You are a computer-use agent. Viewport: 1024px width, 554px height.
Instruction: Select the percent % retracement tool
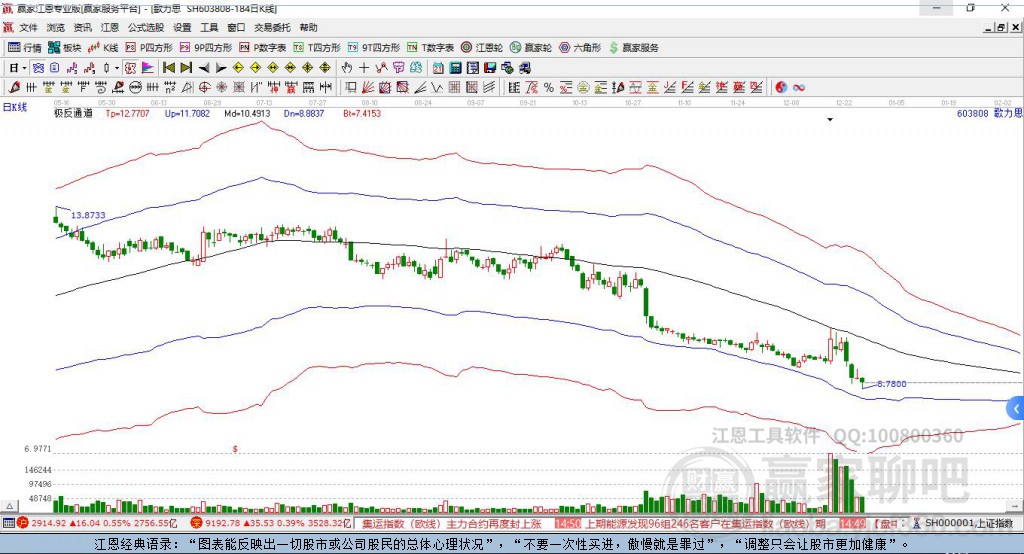549,88
